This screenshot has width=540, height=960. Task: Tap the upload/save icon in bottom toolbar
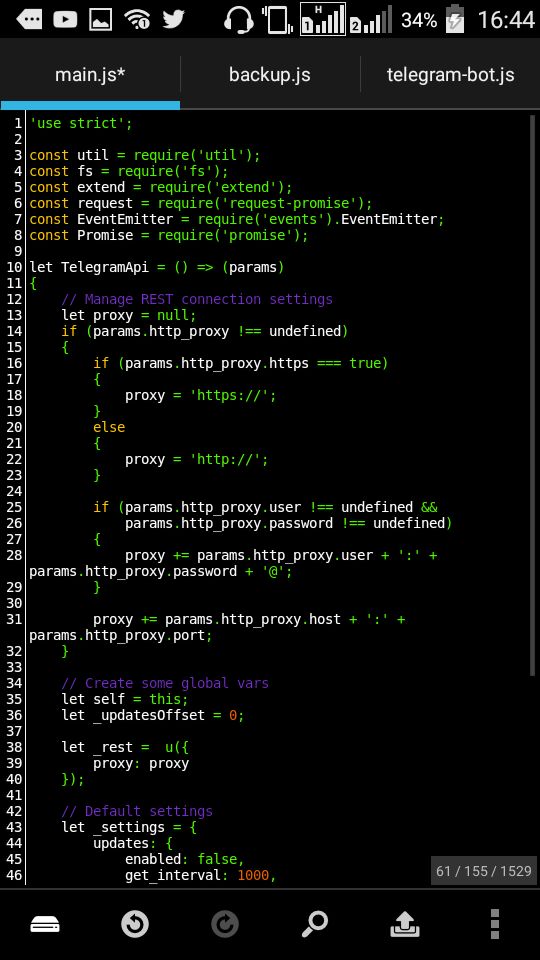(x=405, y=925)
